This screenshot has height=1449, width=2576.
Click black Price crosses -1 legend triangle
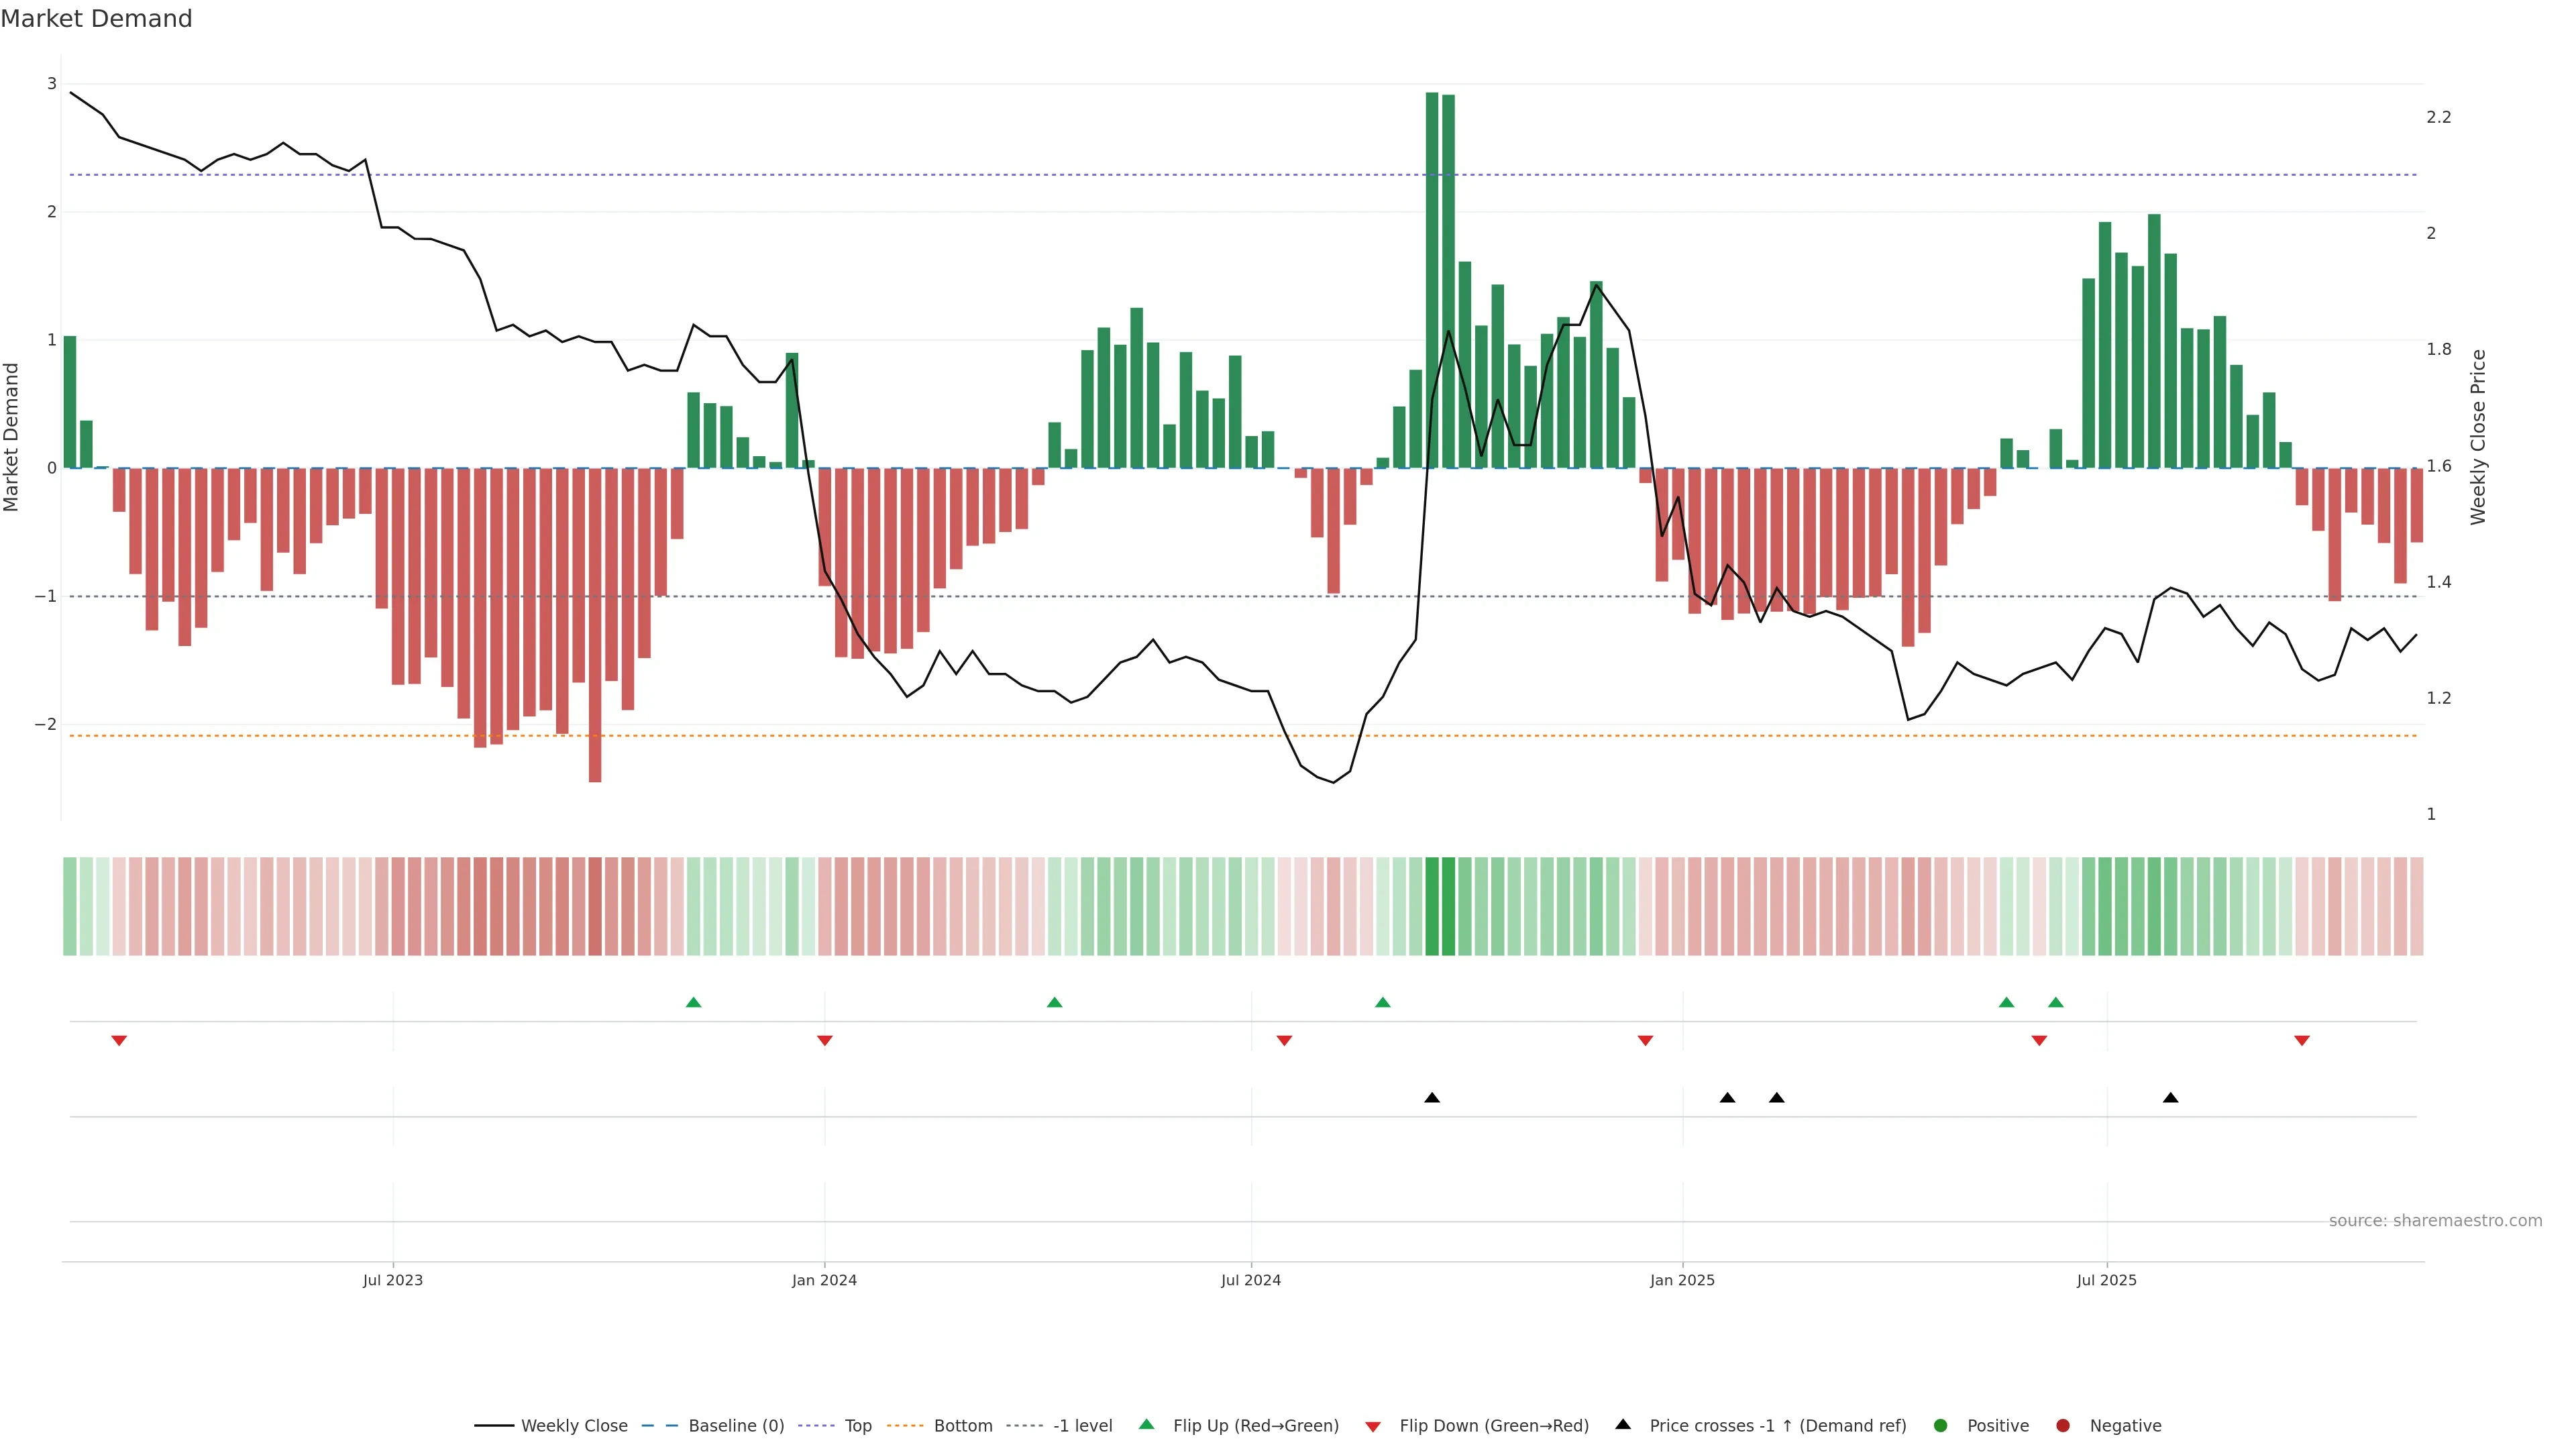(x=1623, y=1424)
